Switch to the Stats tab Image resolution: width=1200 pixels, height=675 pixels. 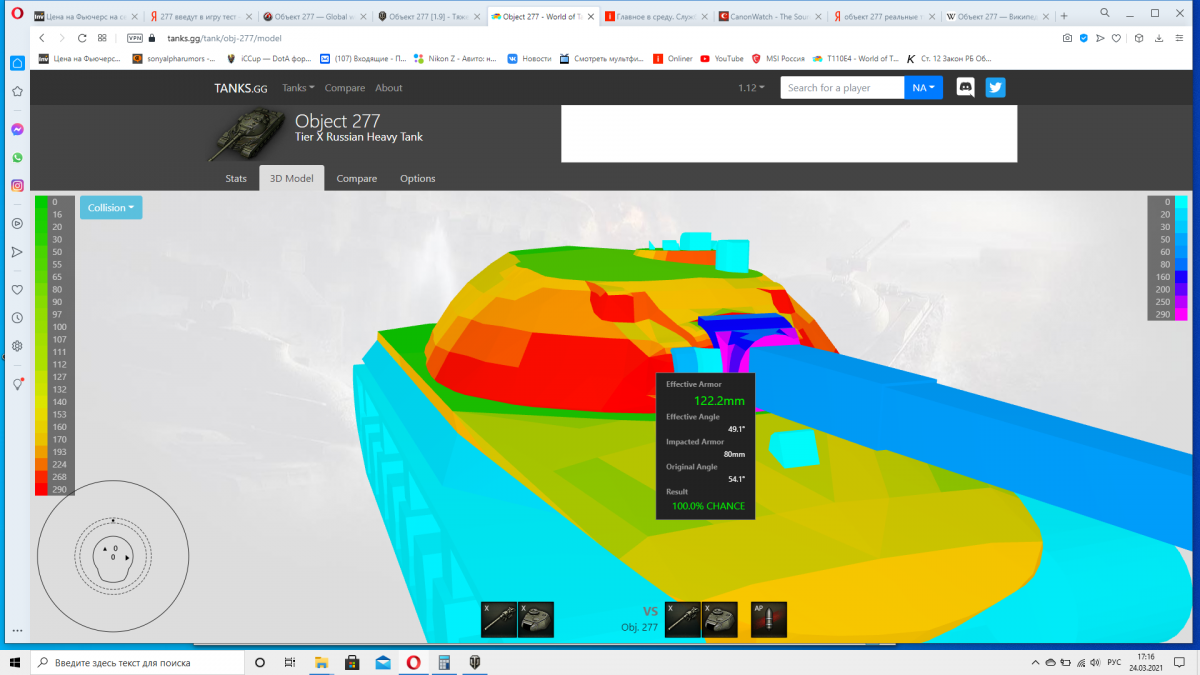236,179
